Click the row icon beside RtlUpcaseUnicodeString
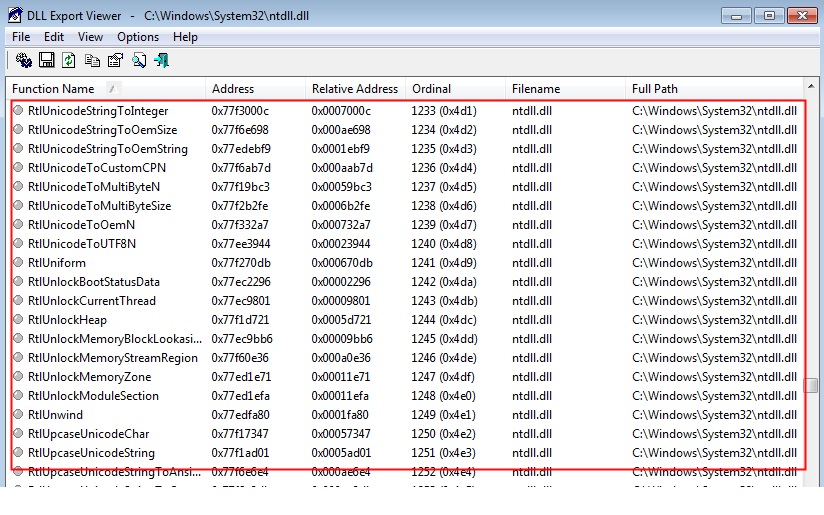824x515 pixels. [18, 452]
